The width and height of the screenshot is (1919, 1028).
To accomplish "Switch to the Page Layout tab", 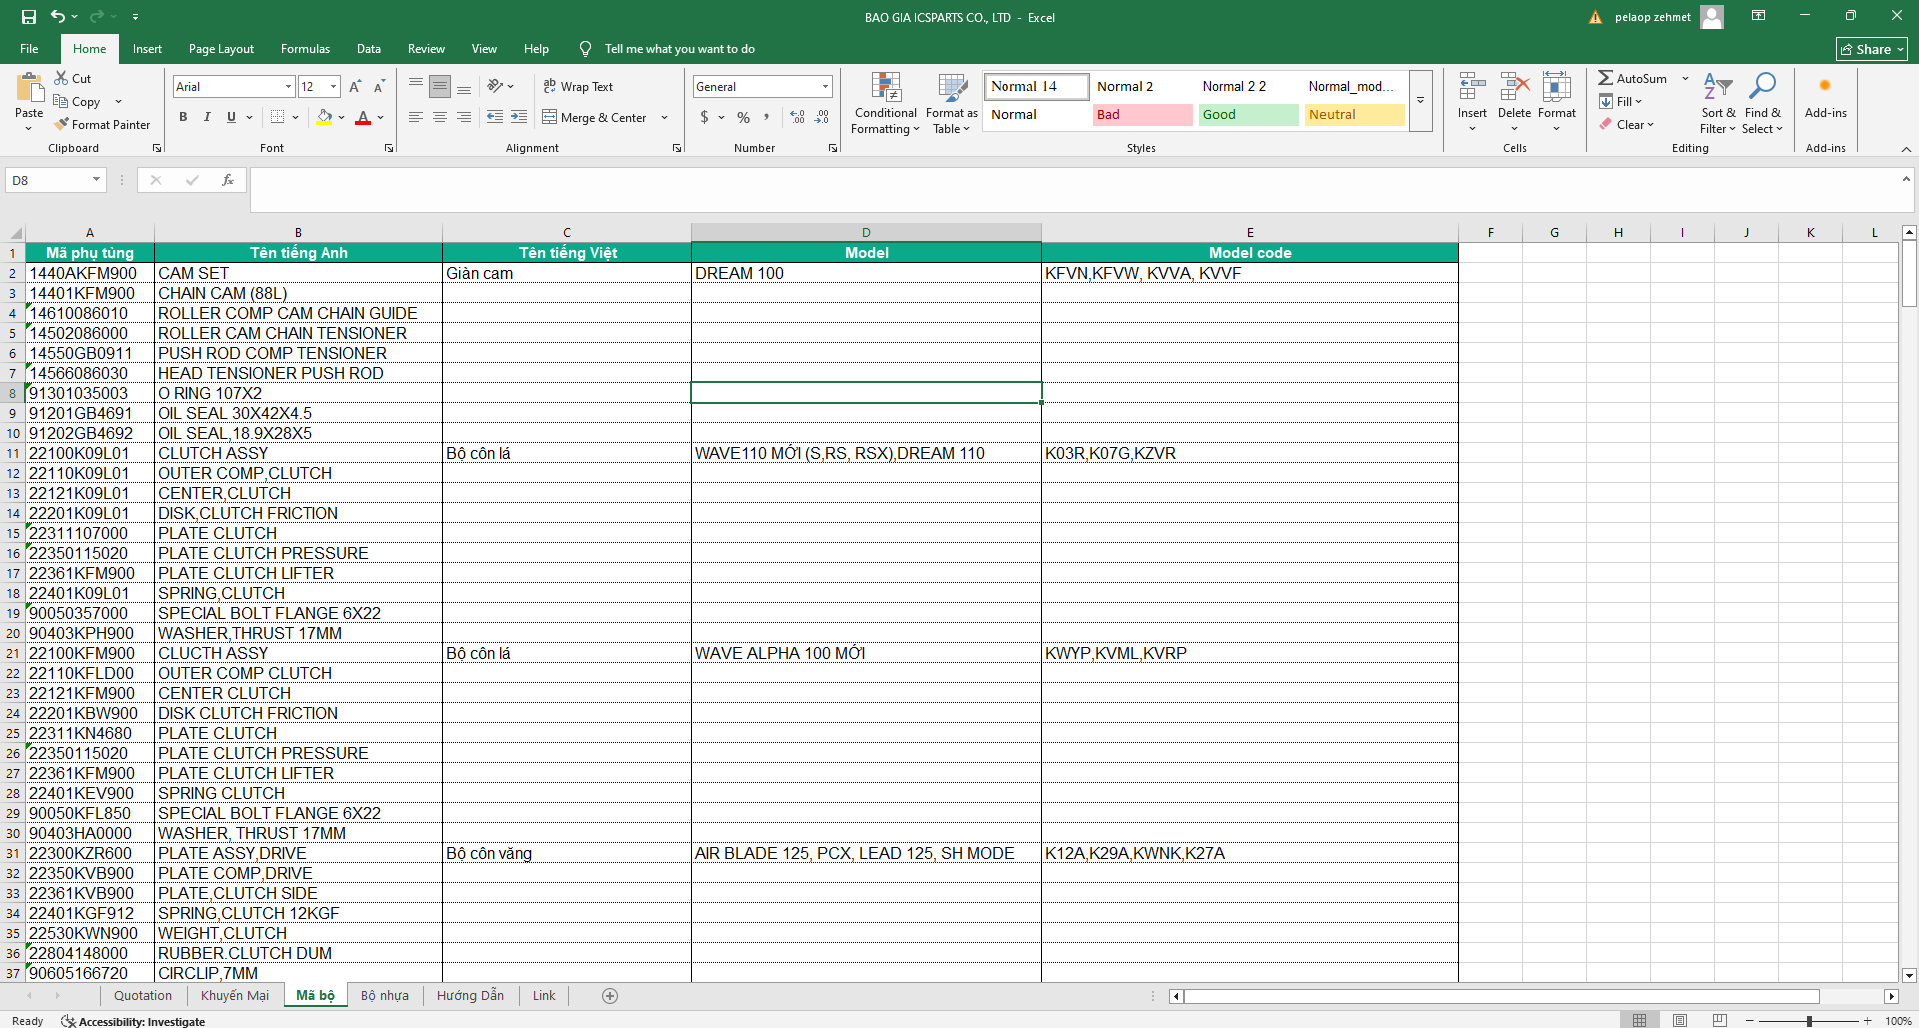I will (x=221, y=49).
